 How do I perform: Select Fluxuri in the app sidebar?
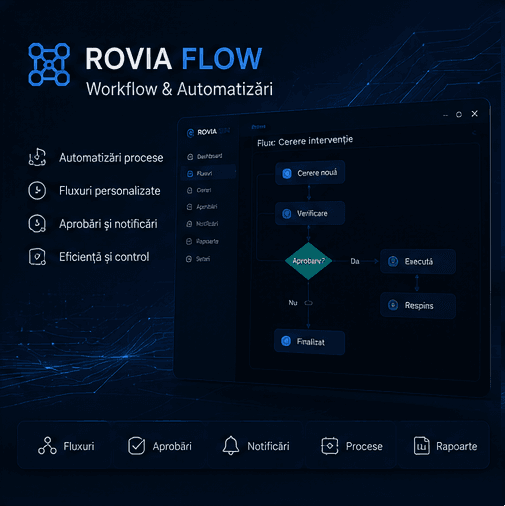pos(208,173)
